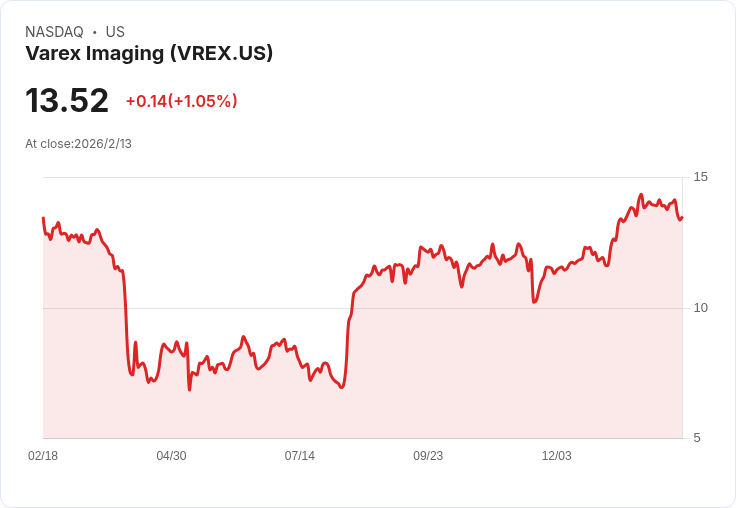Click the 07/14 date axis label
The image size is (736, 508).
coord(299,455)
